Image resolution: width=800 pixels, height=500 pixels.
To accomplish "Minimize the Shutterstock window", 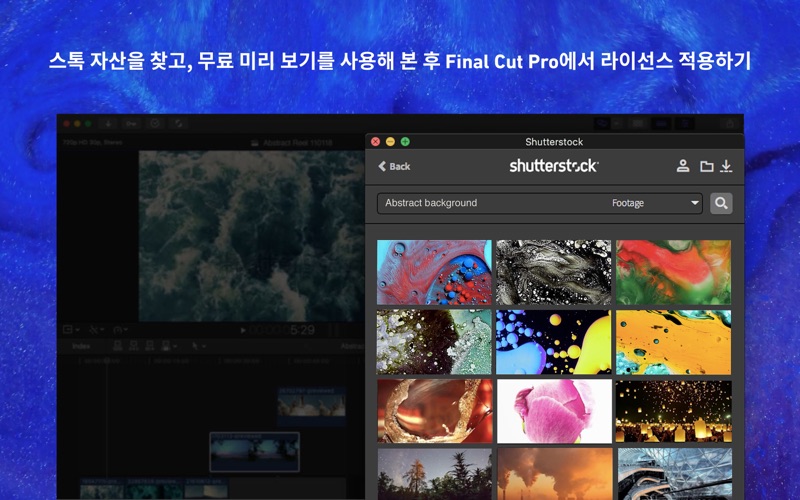I will tap(390, 142).
